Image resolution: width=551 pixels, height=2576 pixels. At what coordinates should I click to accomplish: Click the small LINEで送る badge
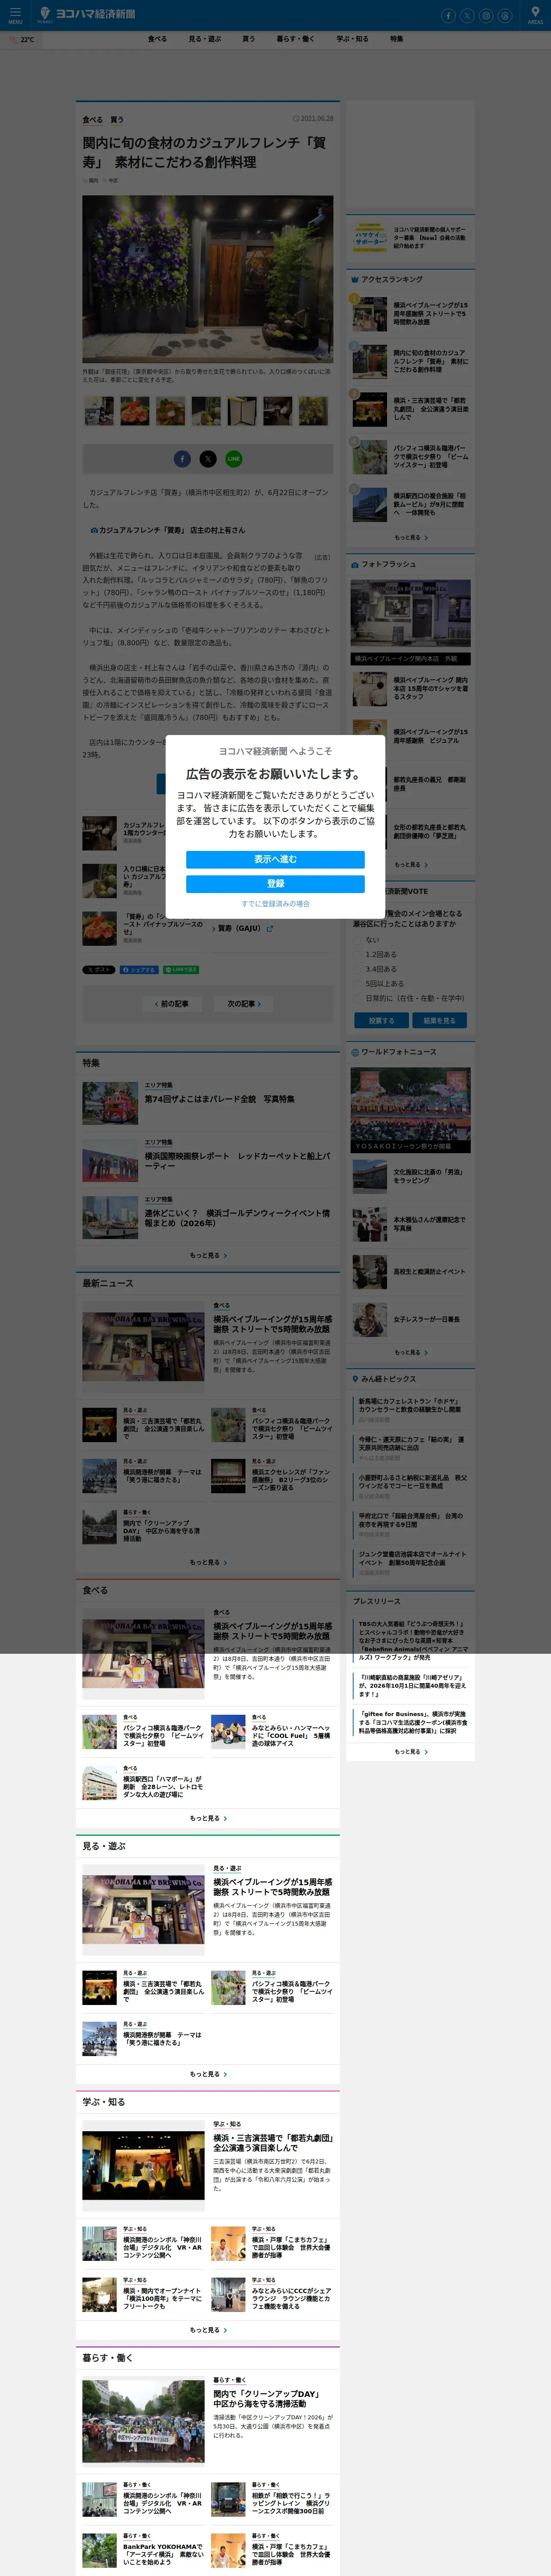pyautogui.click(x=181, y=970)
